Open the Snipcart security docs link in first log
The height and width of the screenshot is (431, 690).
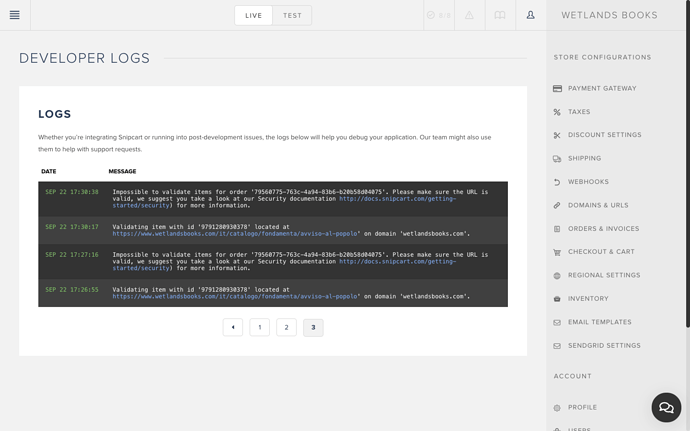[397, 199]
